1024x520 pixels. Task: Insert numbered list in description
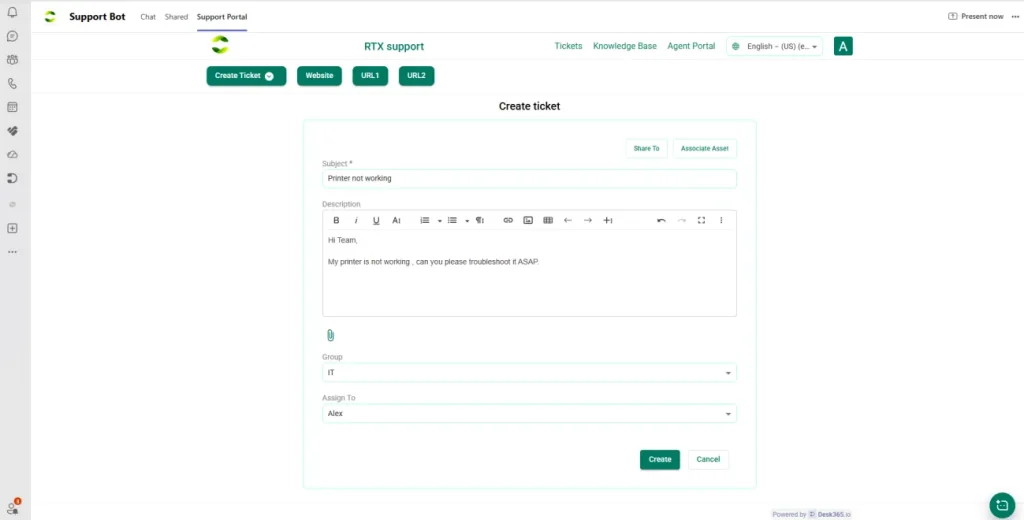[424, 220]
